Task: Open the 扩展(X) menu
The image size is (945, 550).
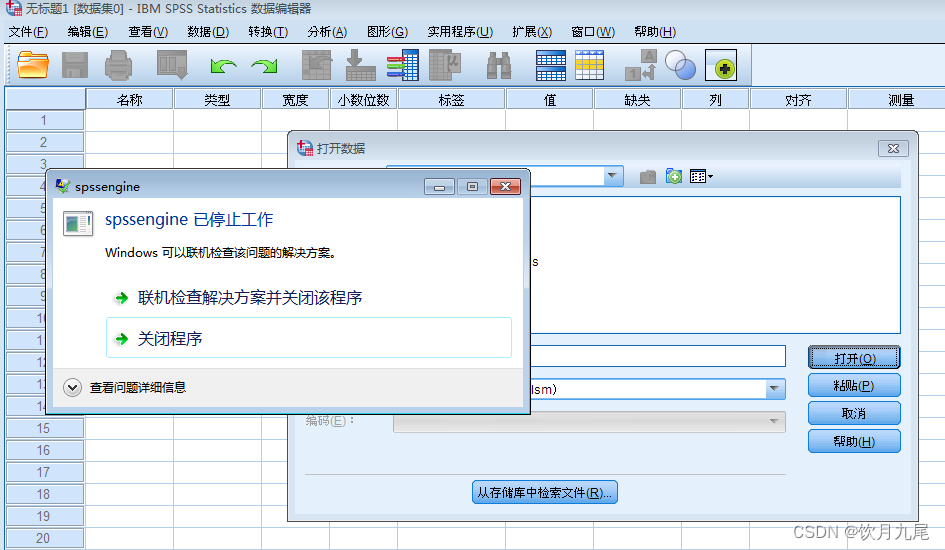Action: coord(532,31)
